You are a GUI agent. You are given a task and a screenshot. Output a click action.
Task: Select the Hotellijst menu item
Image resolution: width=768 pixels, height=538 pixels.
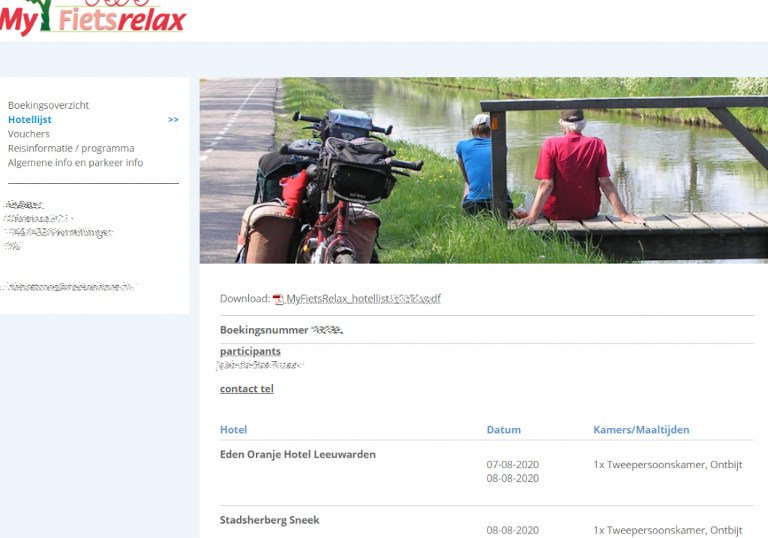[x=29, y=119]
